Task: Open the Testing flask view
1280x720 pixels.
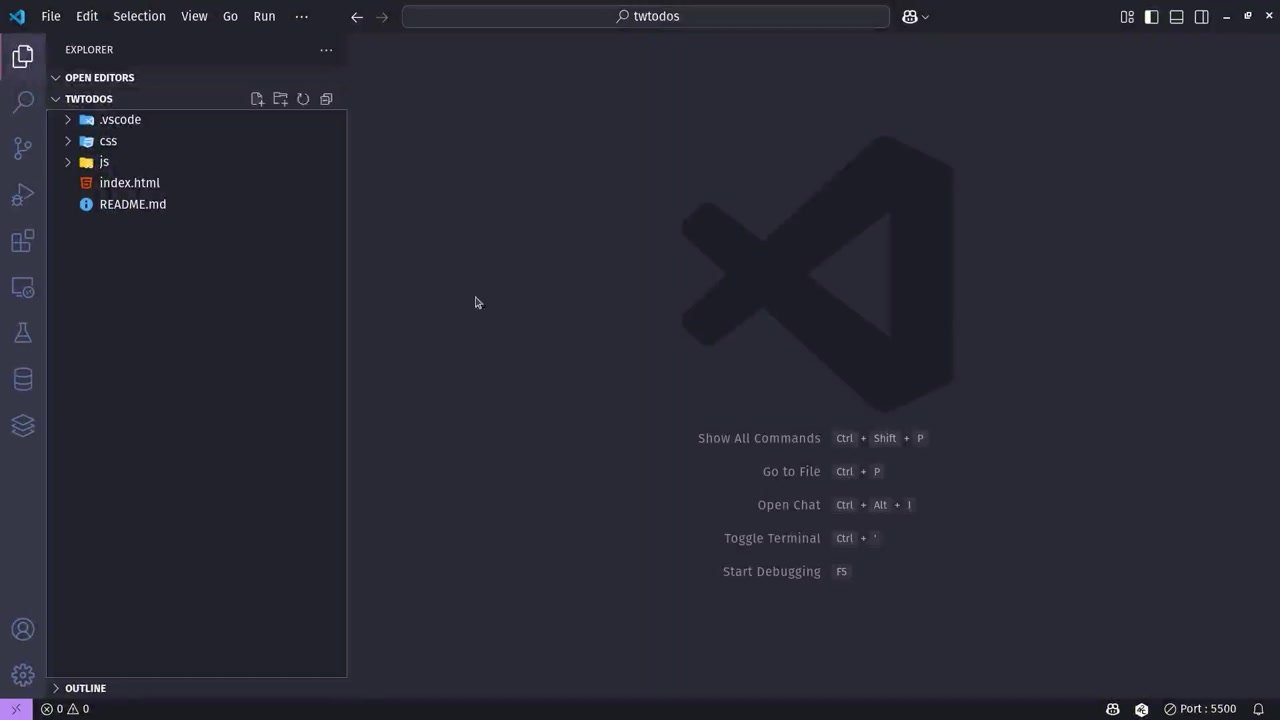Action: [x=23, y=333]
